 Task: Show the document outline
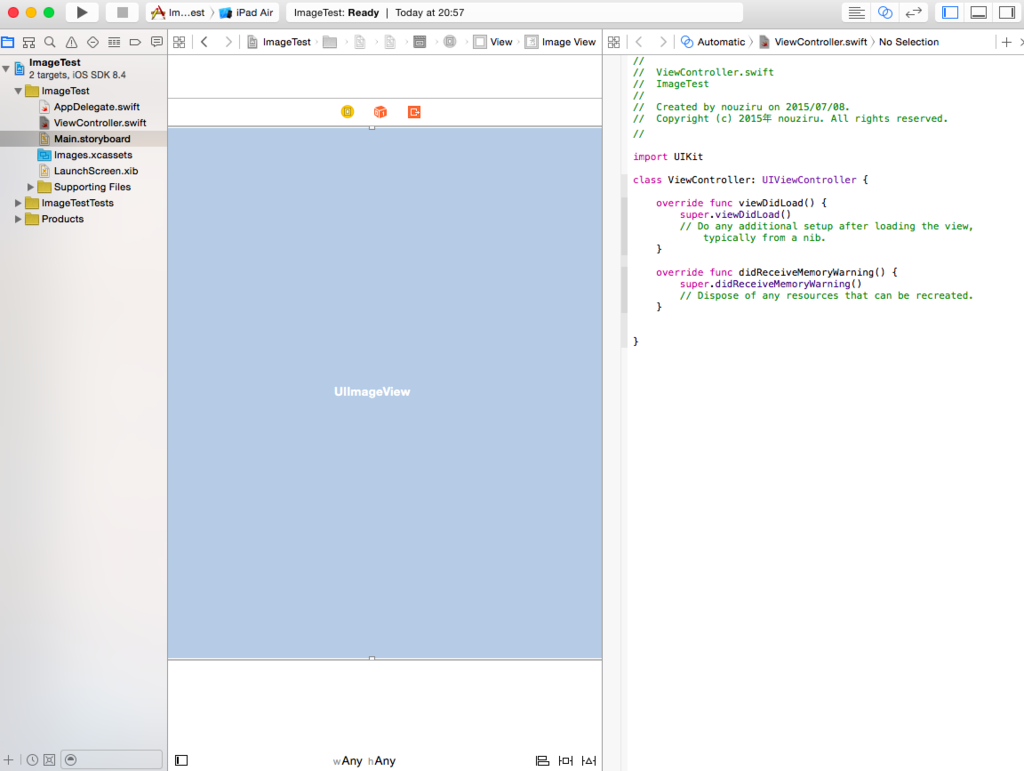[x=182, y=761]
